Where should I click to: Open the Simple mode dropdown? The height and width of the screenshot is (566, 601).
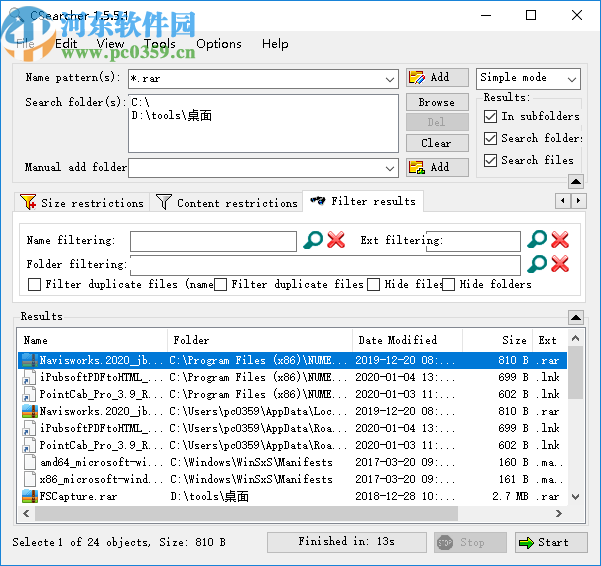(x=572, y=79)
